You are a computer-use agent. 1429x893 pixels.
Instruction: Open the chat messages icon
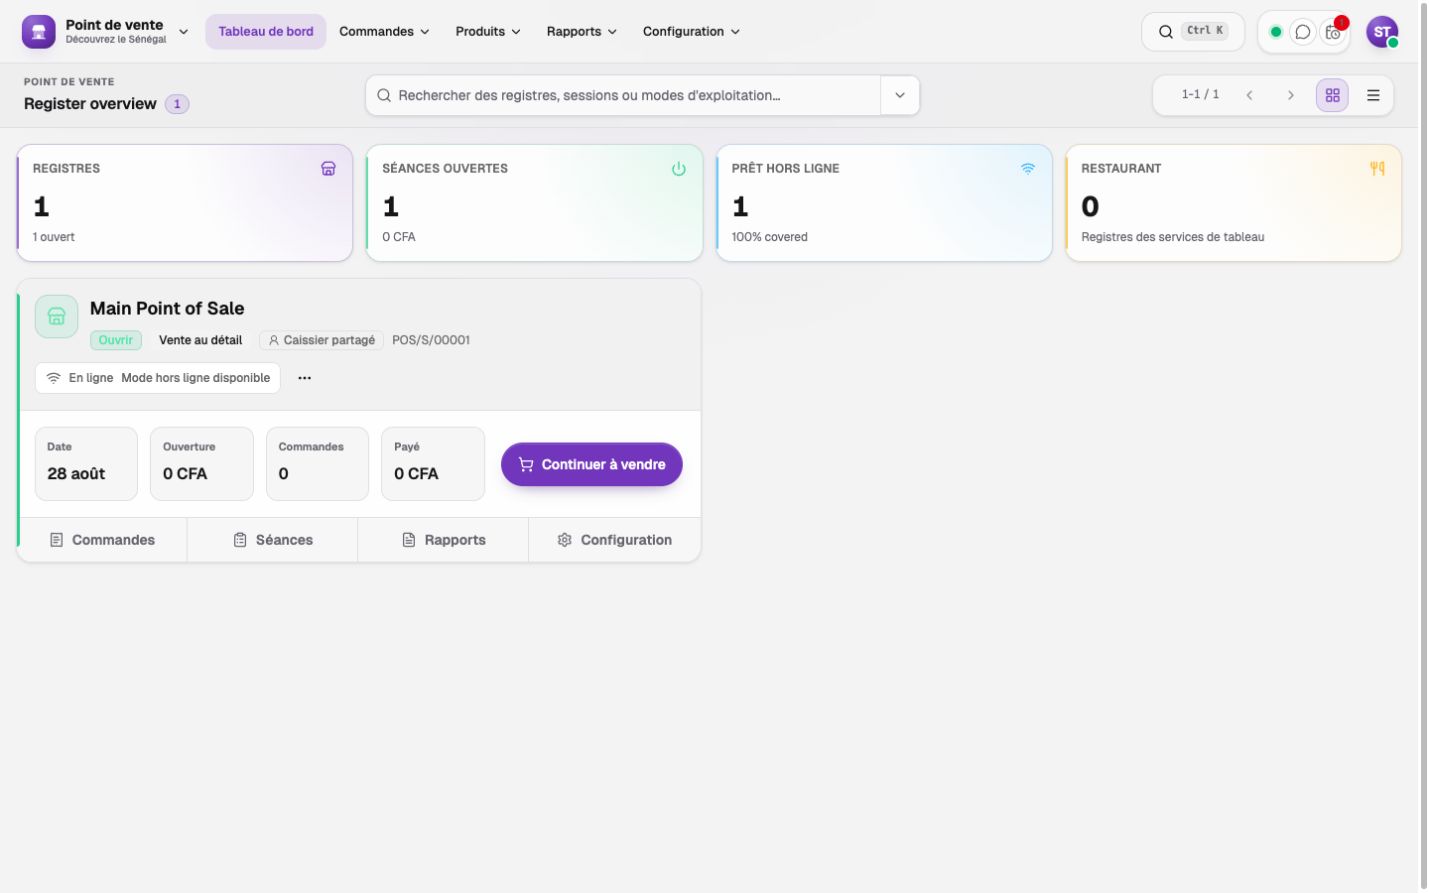click(1303, 32)
